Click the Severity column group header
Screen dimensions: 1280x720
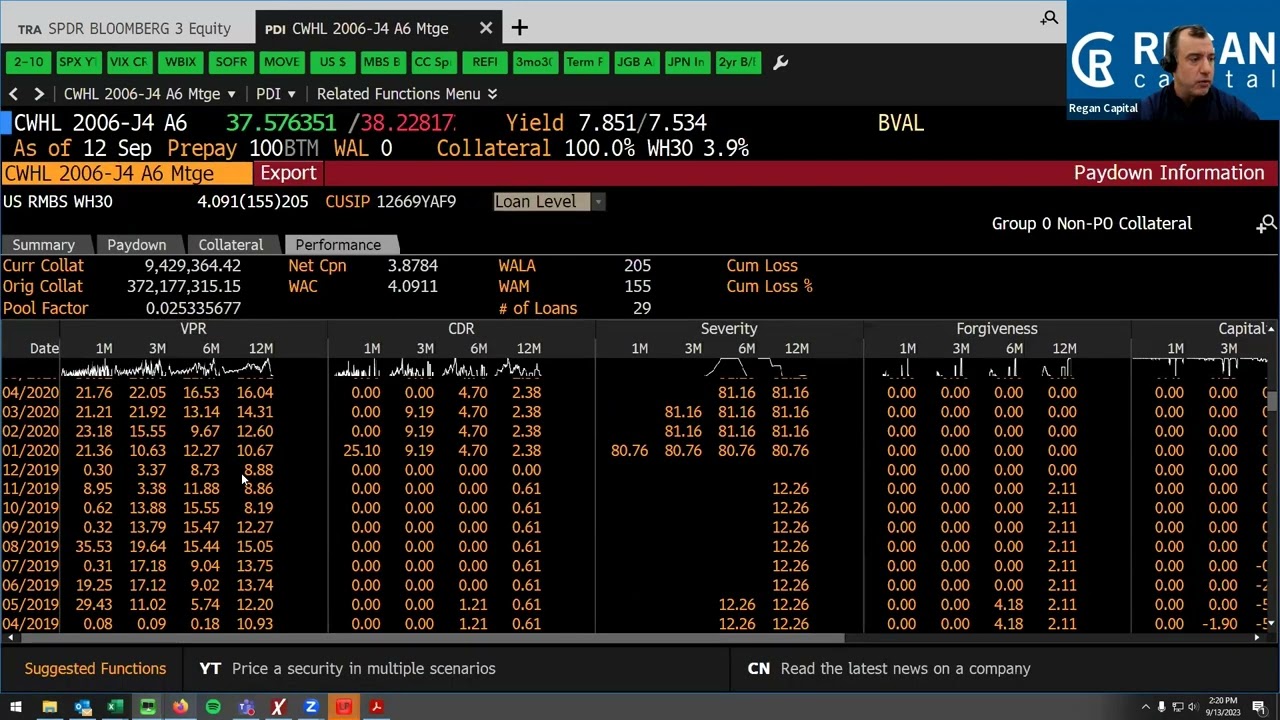click(729, 328)
